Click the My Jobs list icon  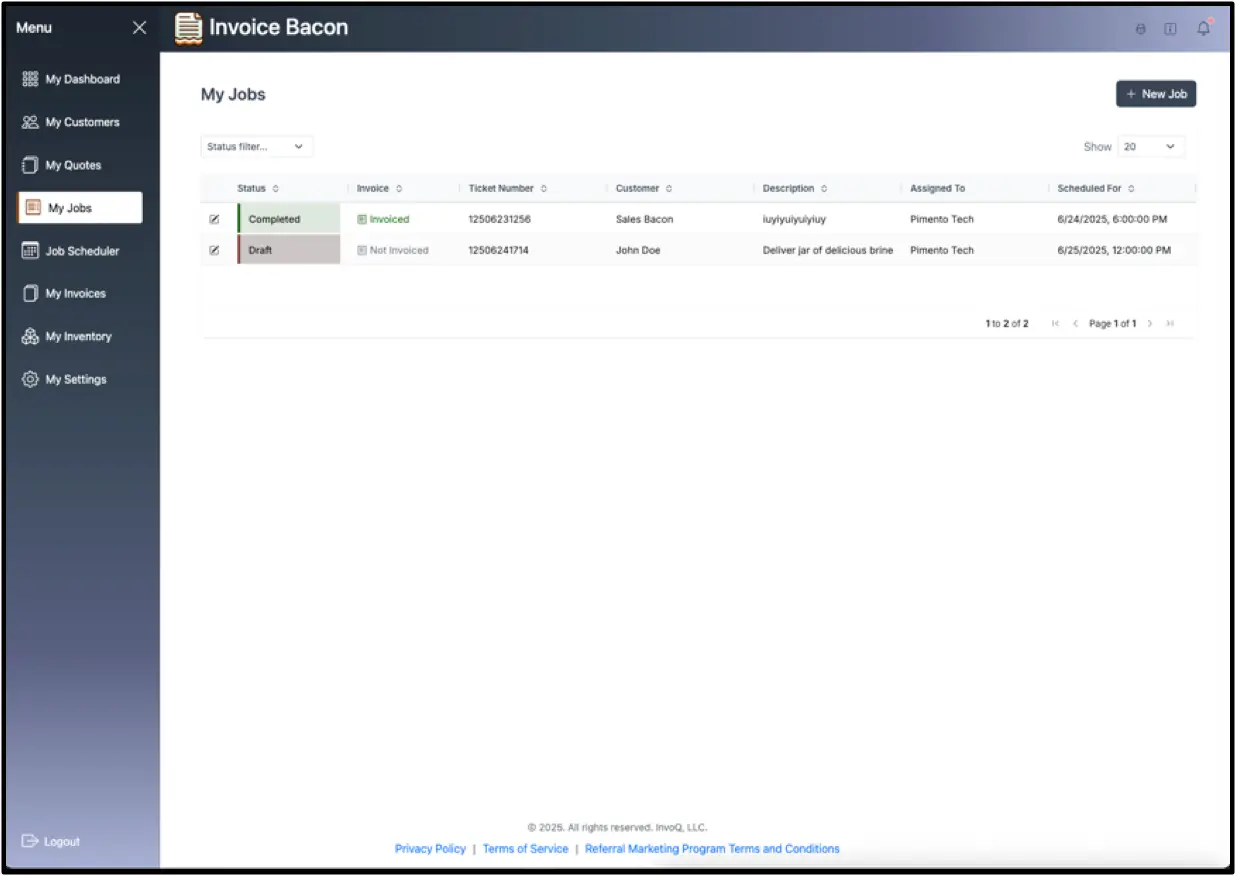[x=33, y=208]
